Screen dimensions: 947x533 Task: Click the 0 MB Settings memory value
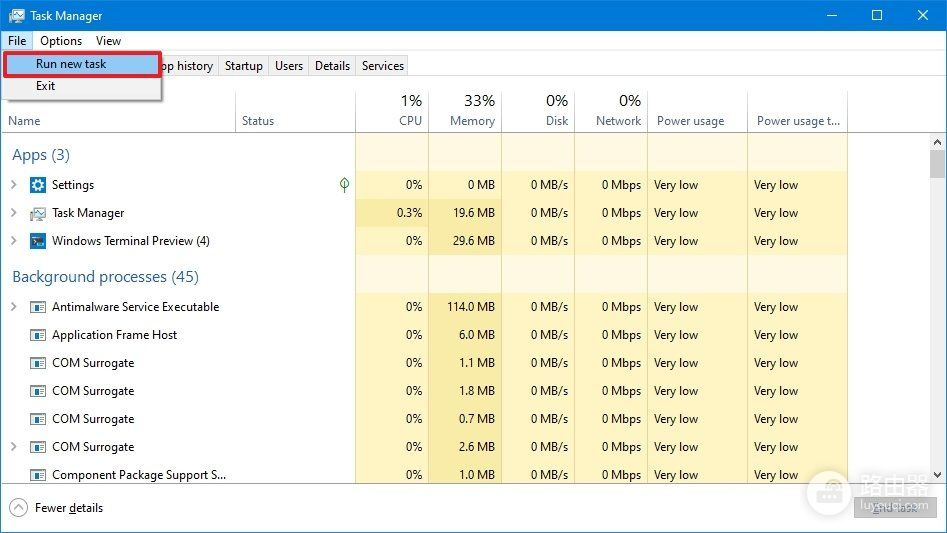tap(481, 185)
